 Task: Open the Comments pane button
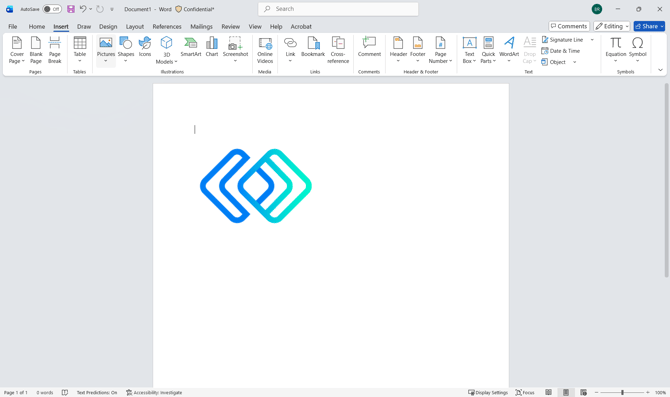[x=569, y=26]
